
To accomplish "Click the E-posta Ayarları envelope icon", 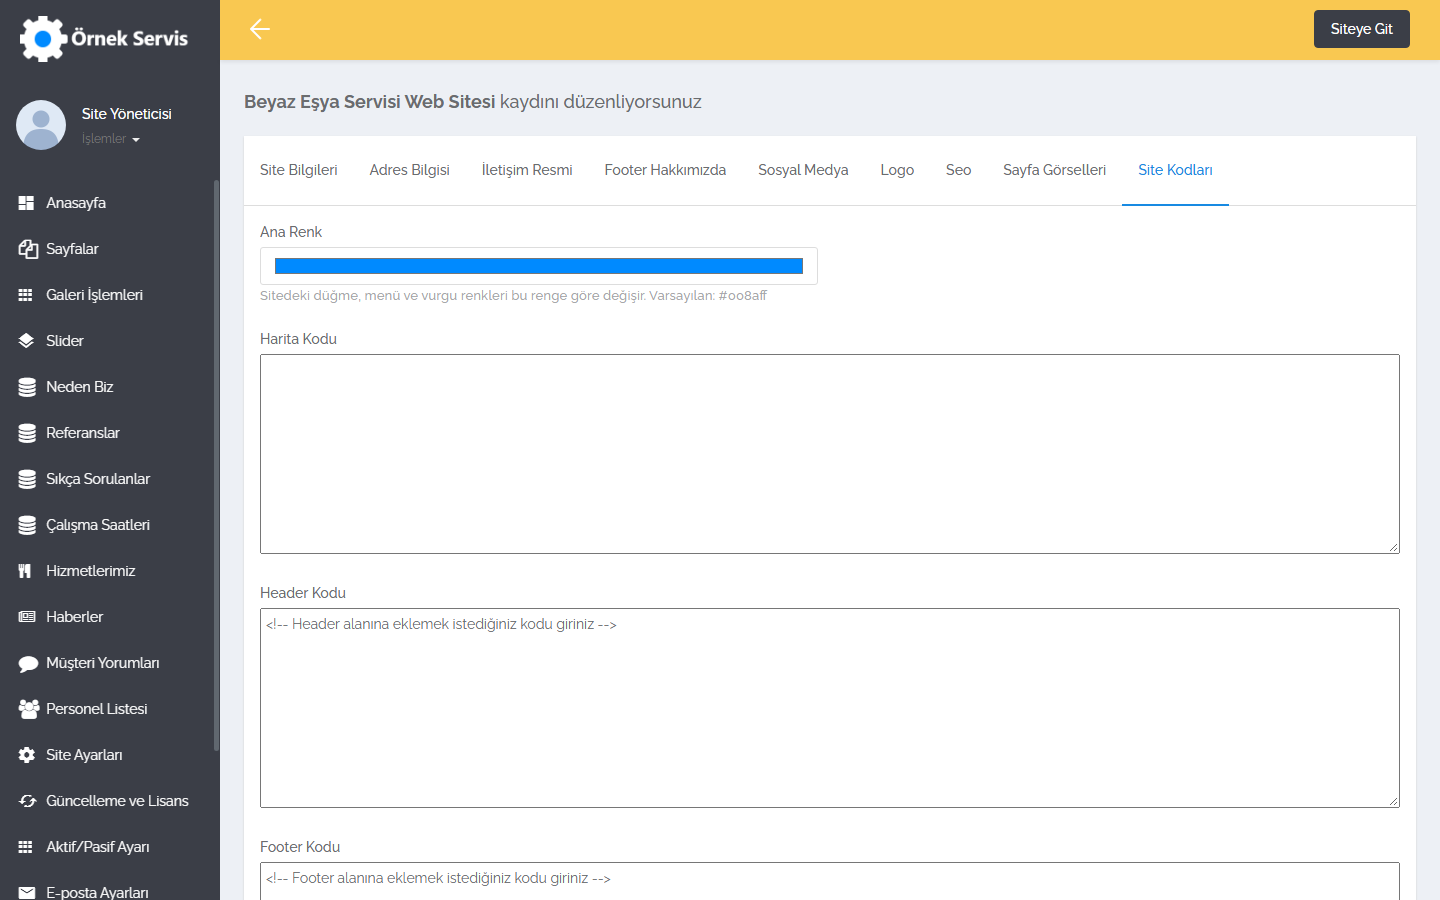I will pos(27,893).
